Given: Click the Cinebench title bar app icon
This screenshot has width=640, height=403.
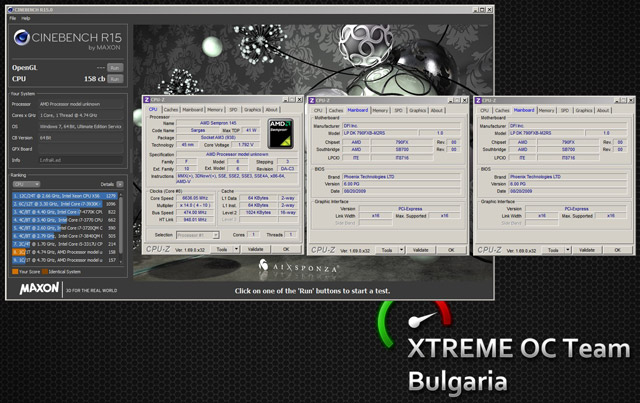Looking at the screenshot, I should pos(10,9).
